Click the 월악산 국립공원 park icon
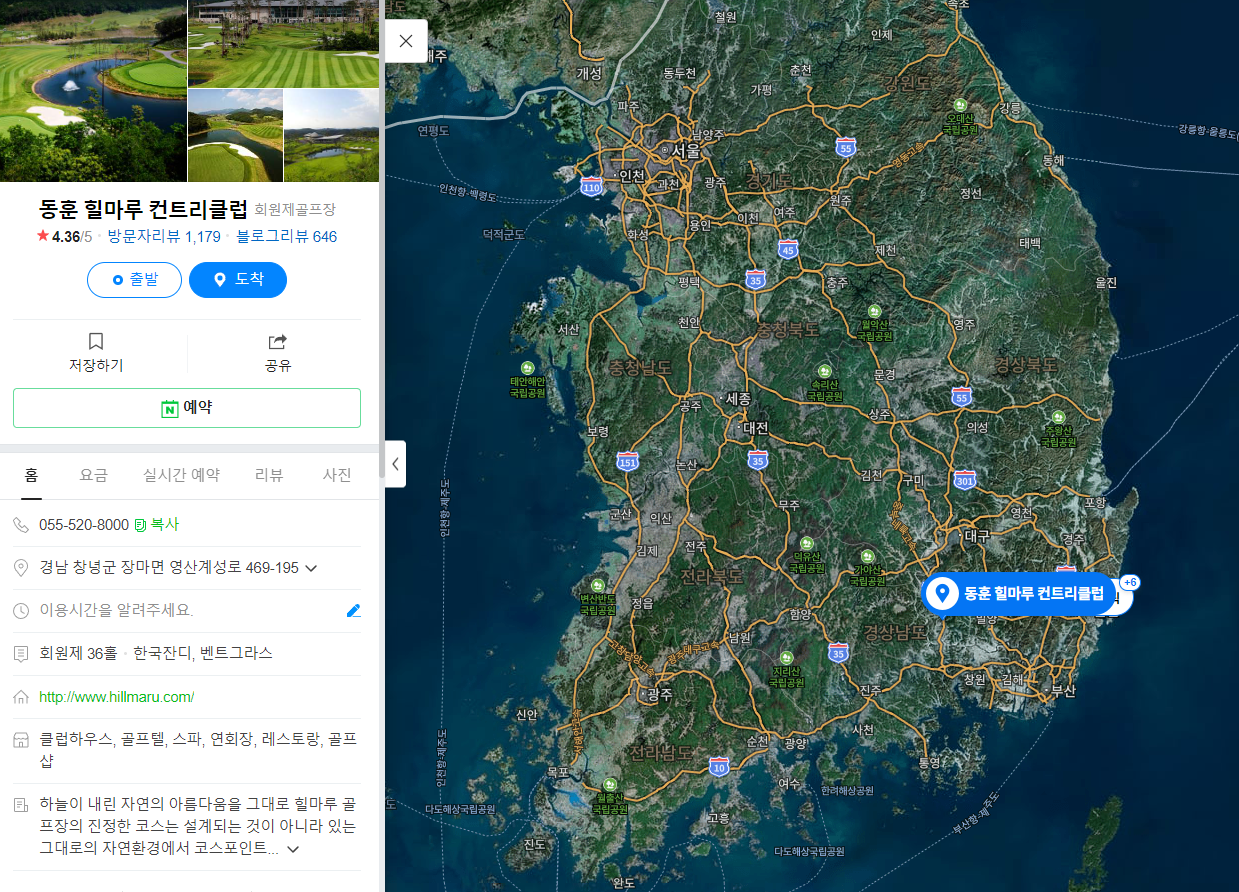Image resolution: width=1239 pixels, height=892 pixels. pos(875,312)
